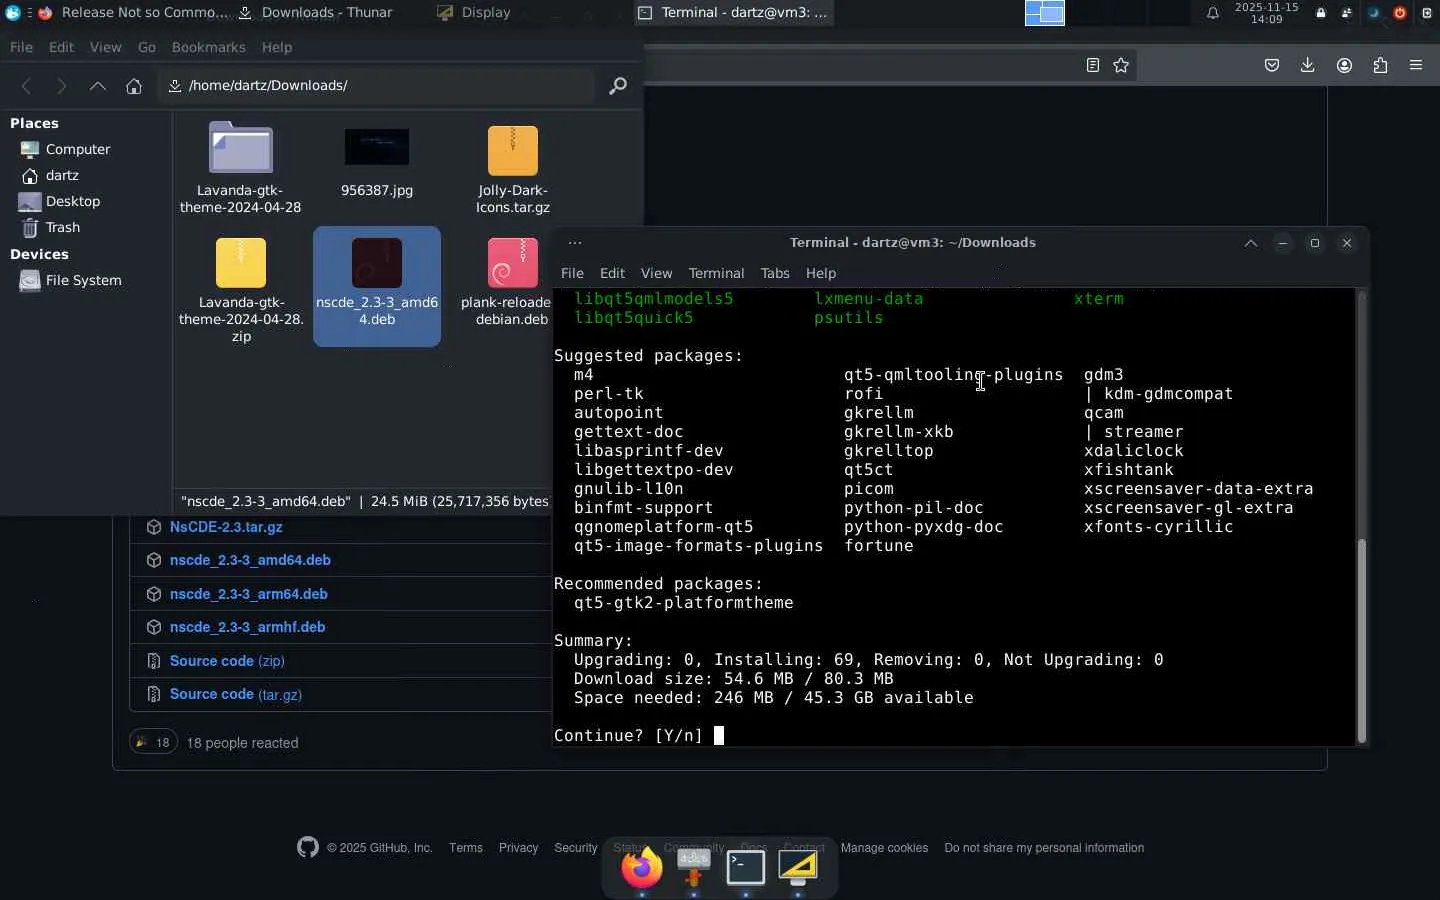Download Source code (zip)
The width and height of the screenshot is (1440, 900).
click(227, 661)
